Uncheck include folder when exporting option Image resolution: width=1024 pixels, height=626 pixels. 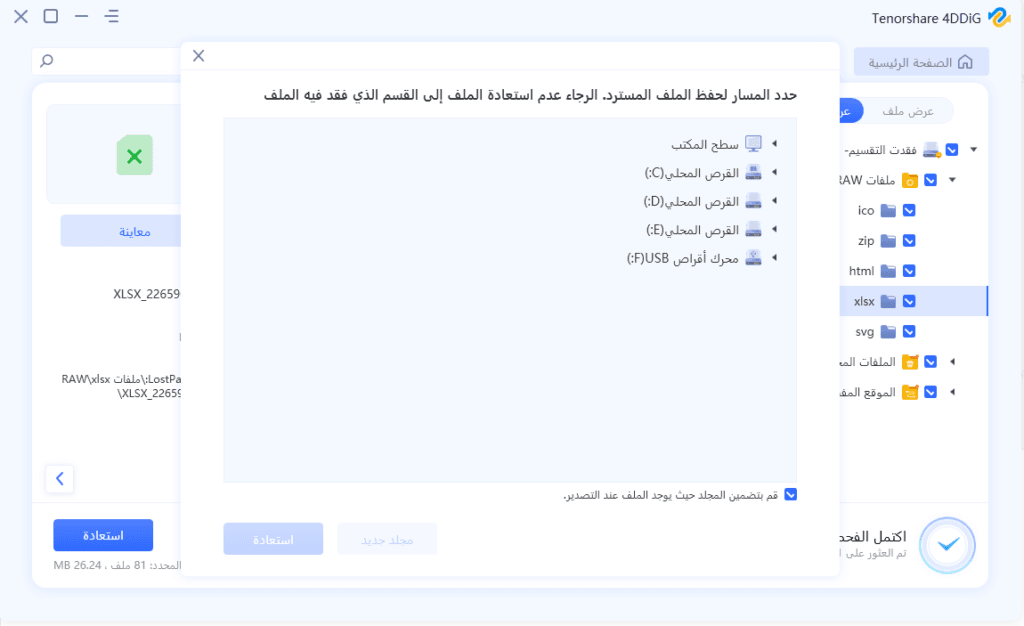click(x=790, y=494)
